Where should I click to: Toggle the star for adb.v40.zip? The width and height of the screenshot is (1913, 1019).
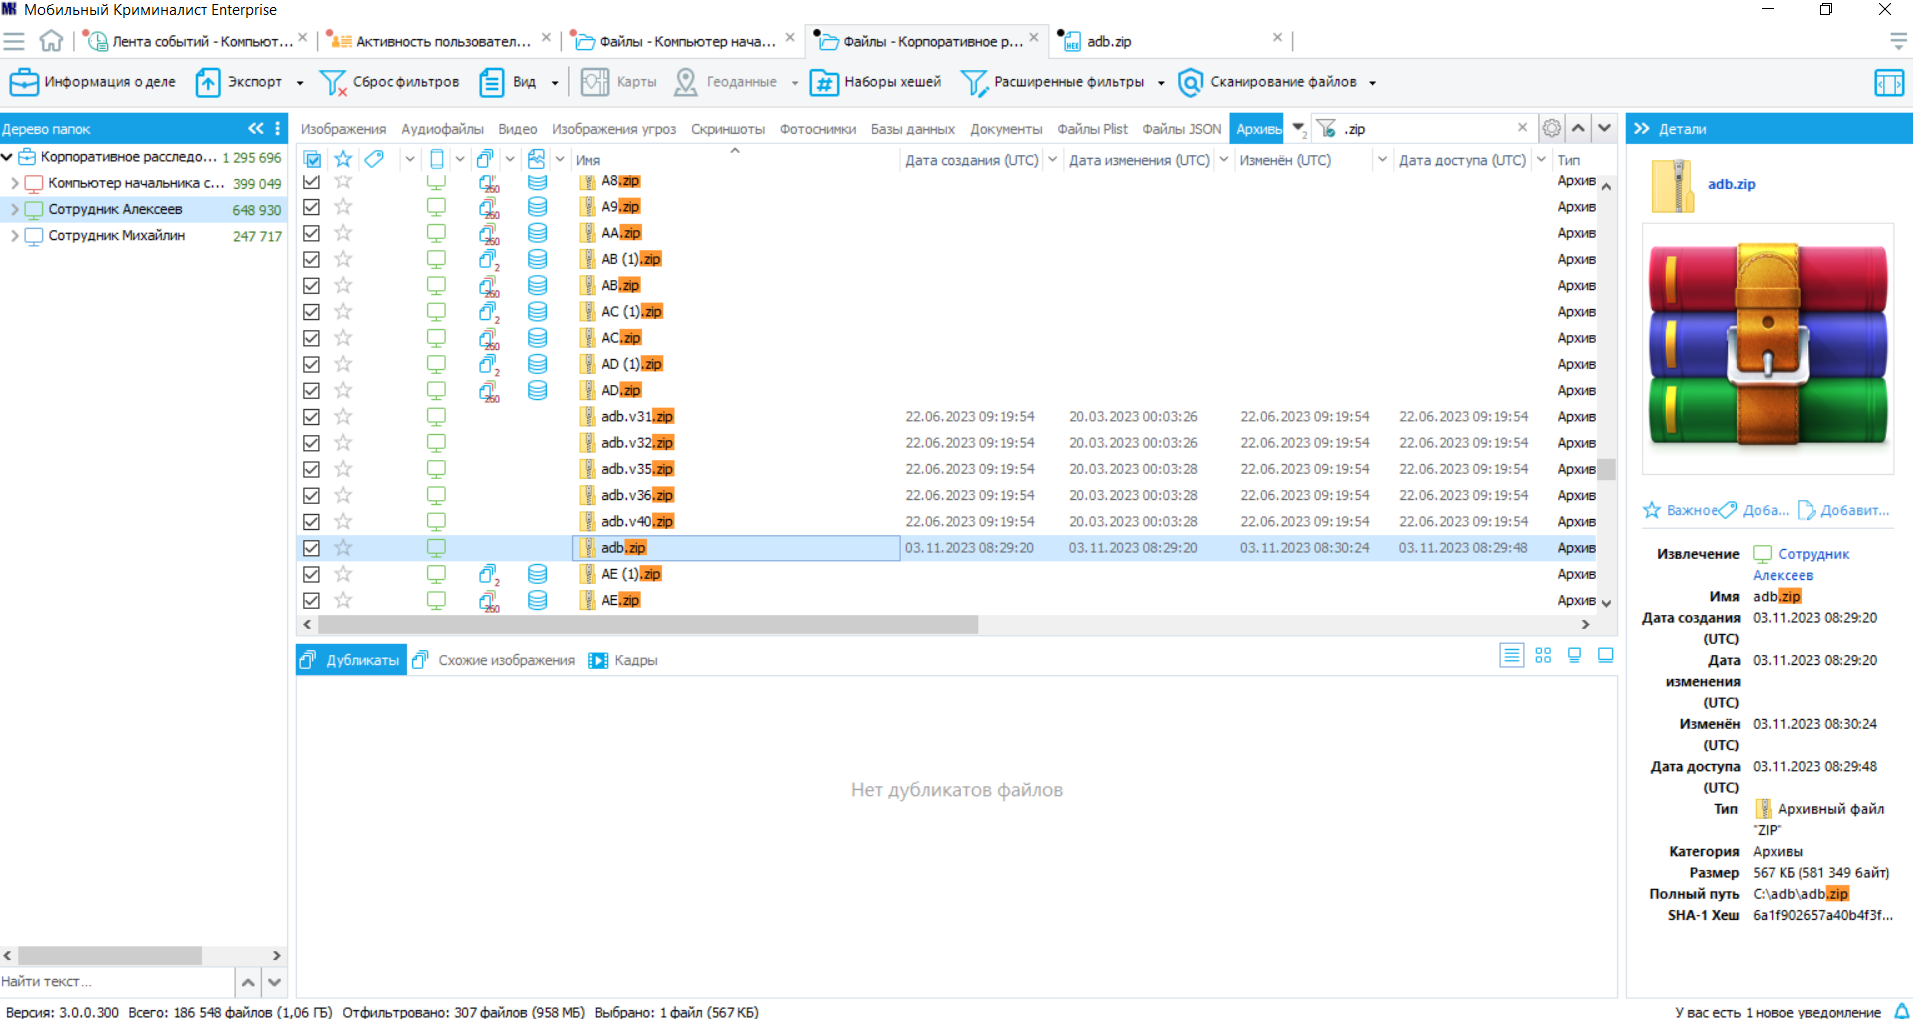343,521
